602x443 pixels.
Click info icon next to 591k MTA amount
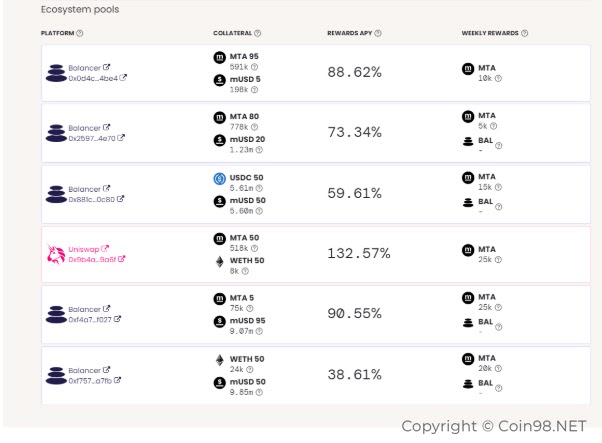[x=254, y=67]
